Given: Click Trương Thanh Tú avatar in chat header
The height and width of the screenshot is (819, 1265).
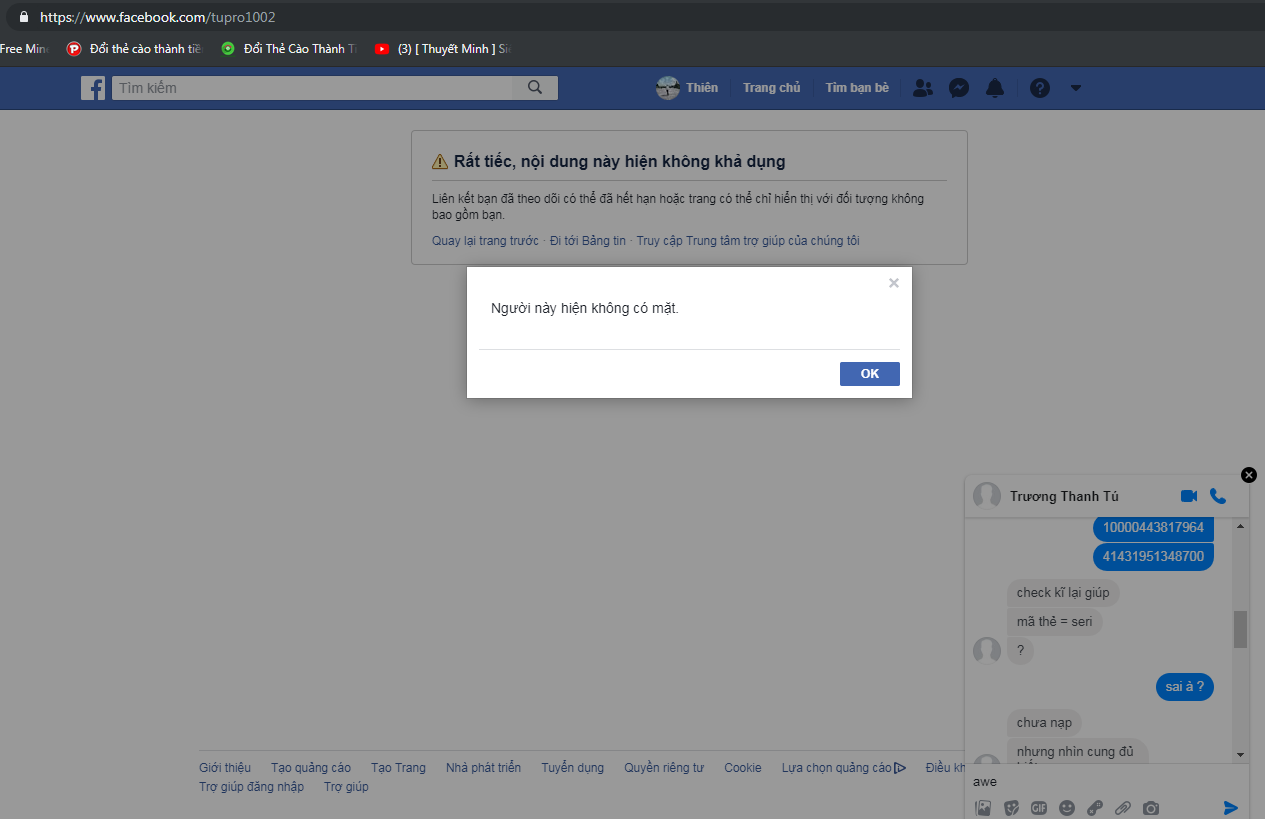Looking at the screenshot, I should click(x=987, y=496).
